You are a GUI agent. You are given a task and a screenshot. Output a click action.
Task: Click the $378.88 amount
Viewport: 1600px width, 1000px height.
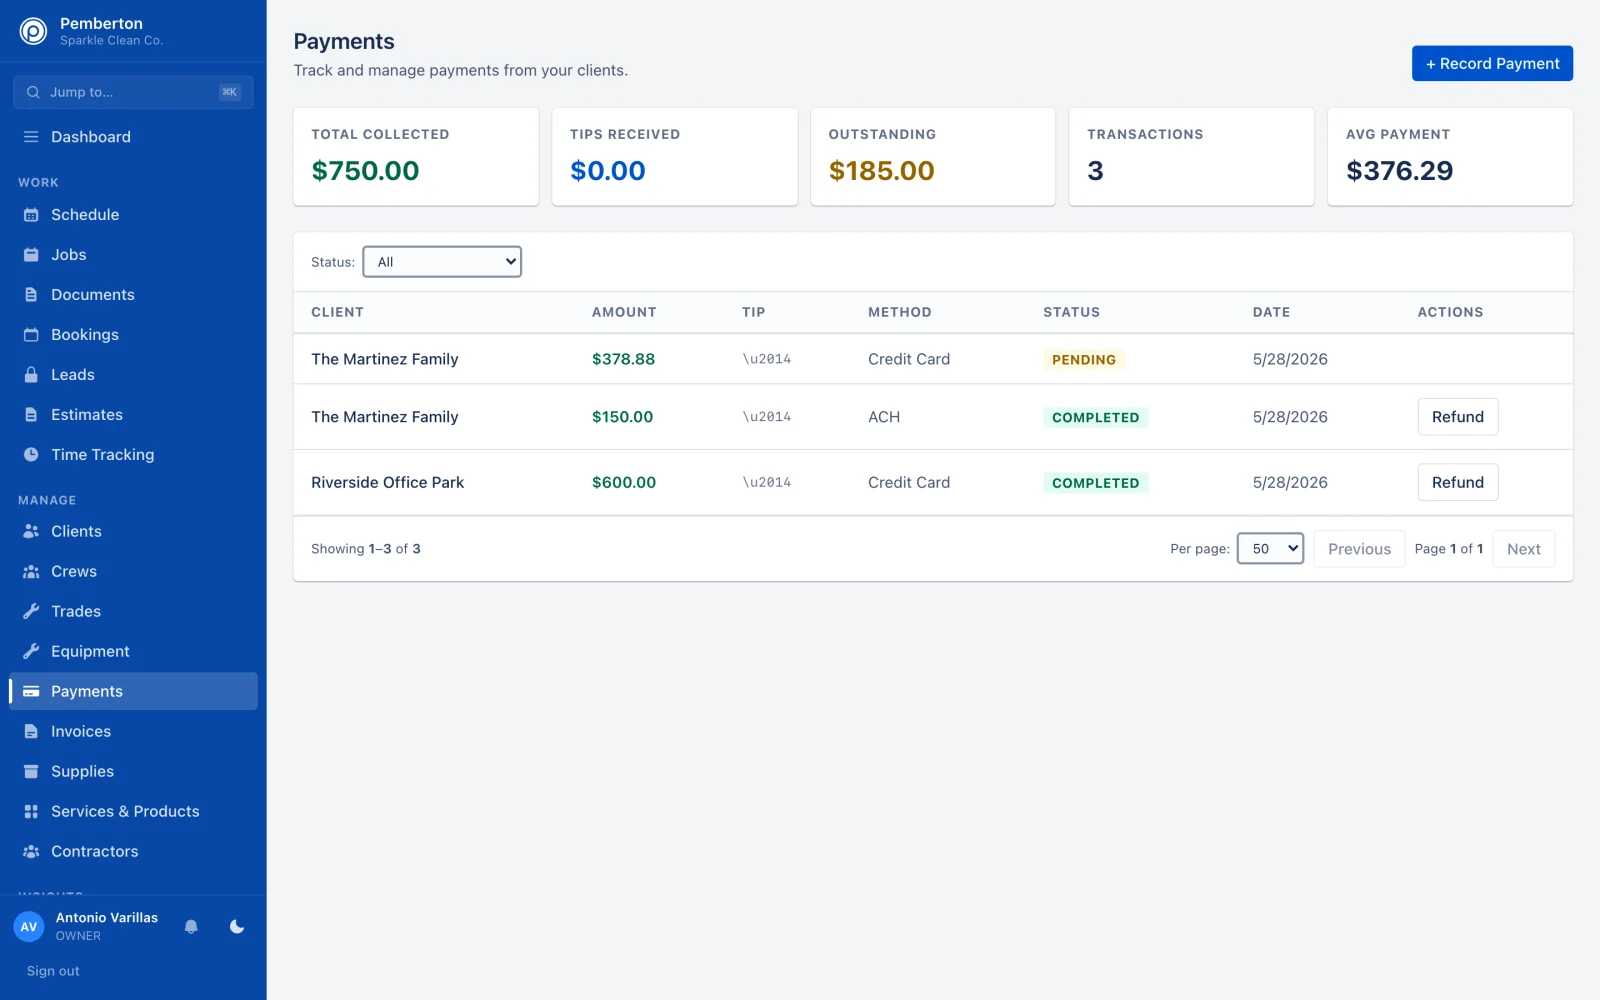pyautogui.click(x=623, y=359)
